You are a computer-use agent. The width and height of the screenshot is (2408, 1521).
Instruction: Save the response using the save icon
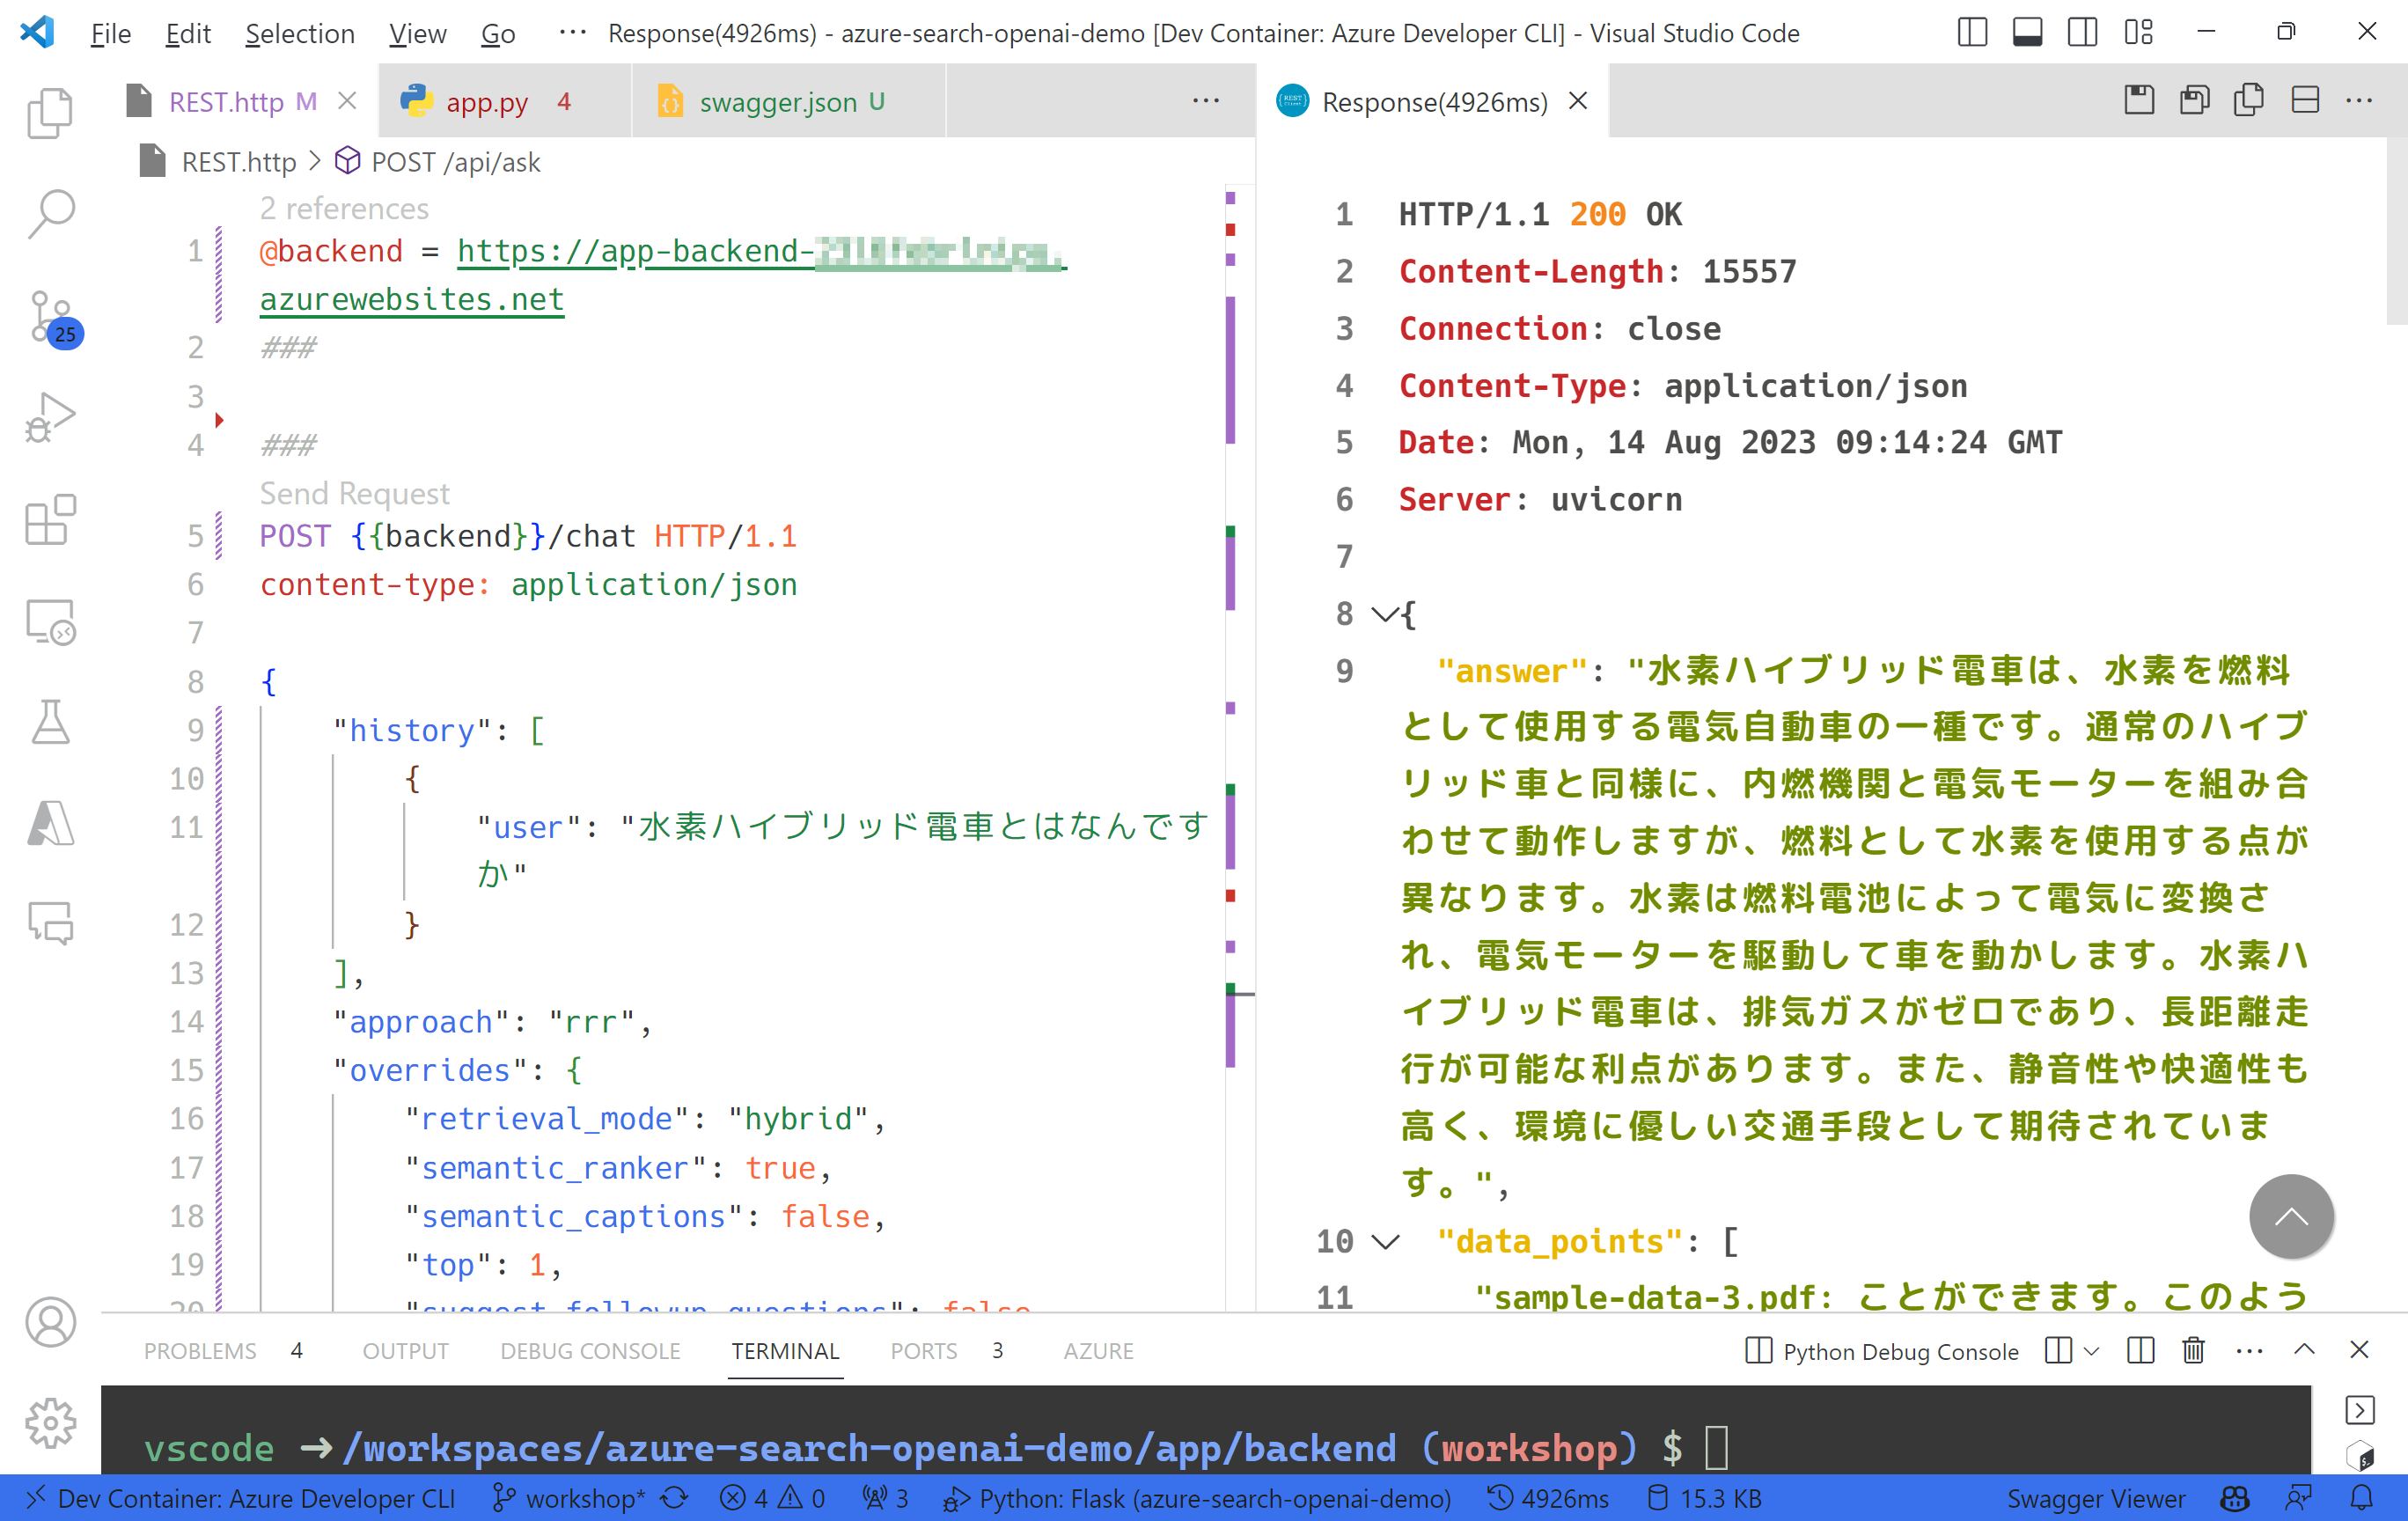coord(2139,100)
